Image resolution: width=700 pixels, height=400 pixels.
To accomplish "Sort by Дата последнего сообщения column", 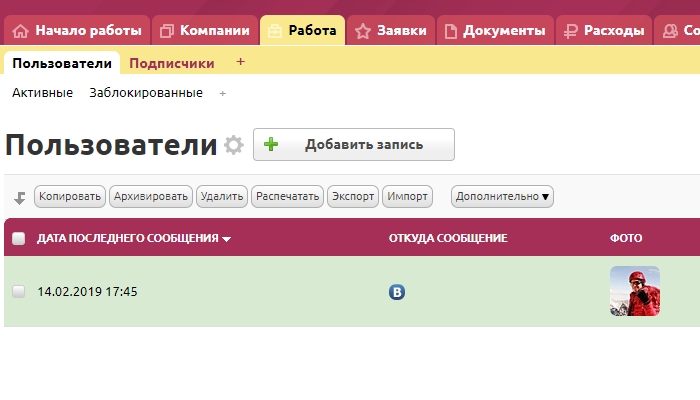I will (x=133, y=238).
